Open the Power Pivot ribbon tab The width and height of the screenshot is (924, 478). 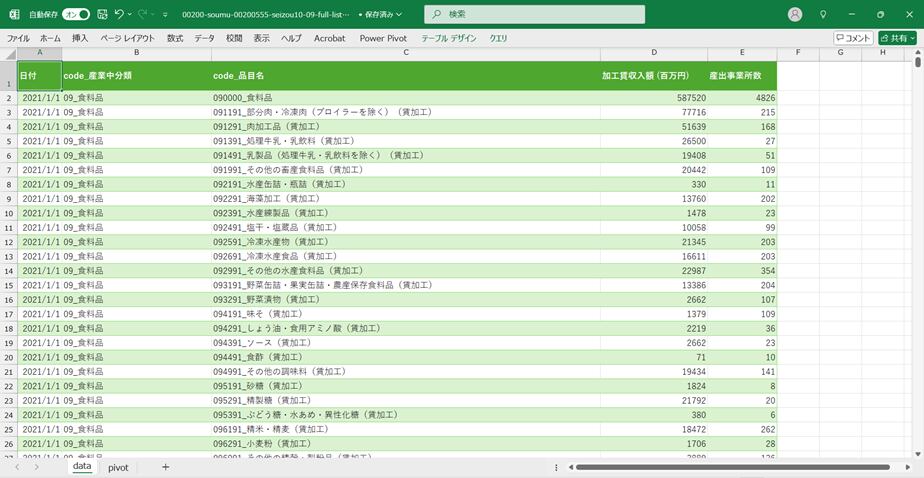point(383,38)
